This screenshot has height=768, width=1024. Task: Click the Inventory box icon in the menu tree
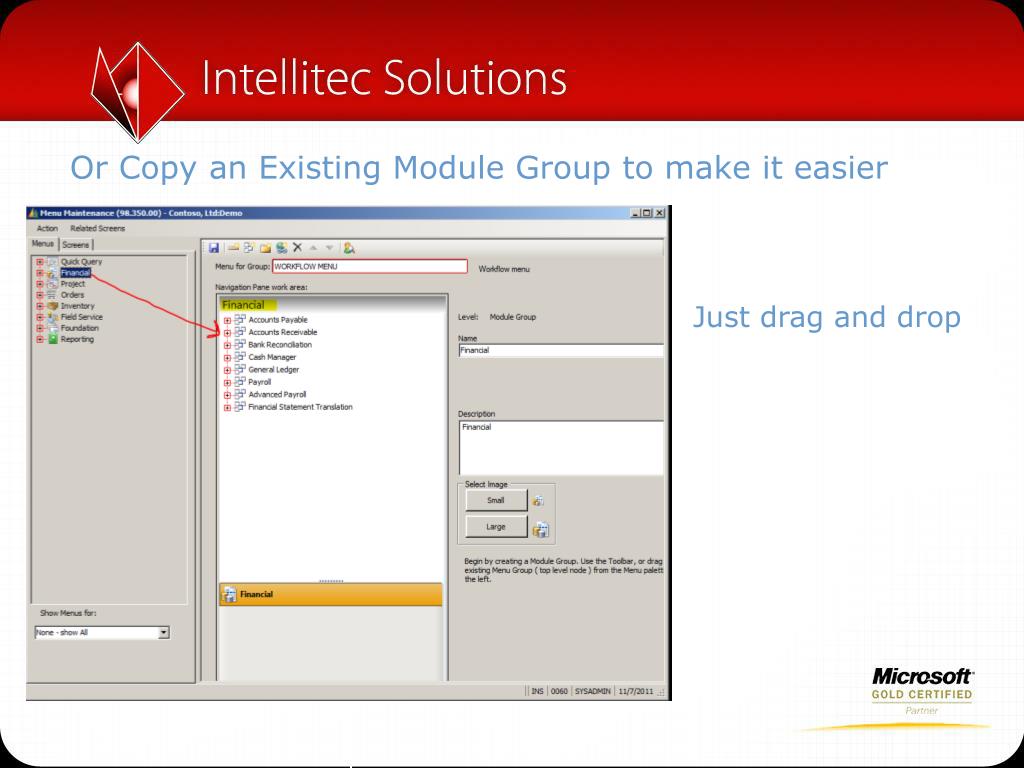(x=52, y=306)
